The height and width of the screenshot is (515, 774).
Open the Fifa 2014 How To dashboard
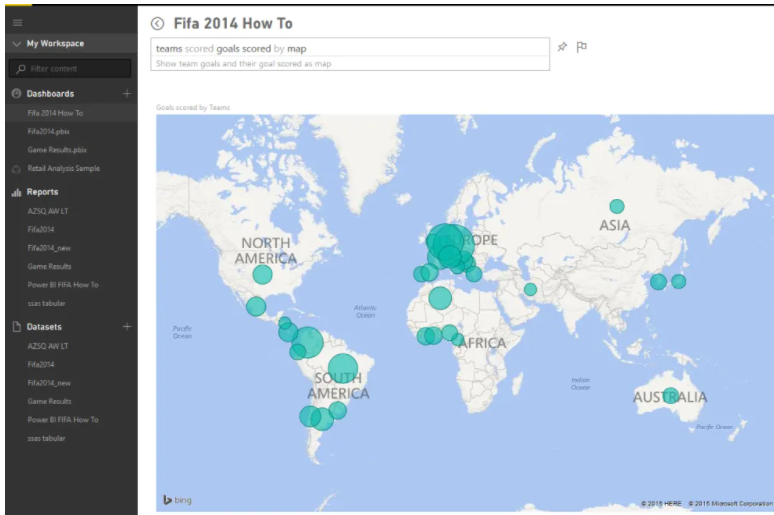[x=55, y=113]
